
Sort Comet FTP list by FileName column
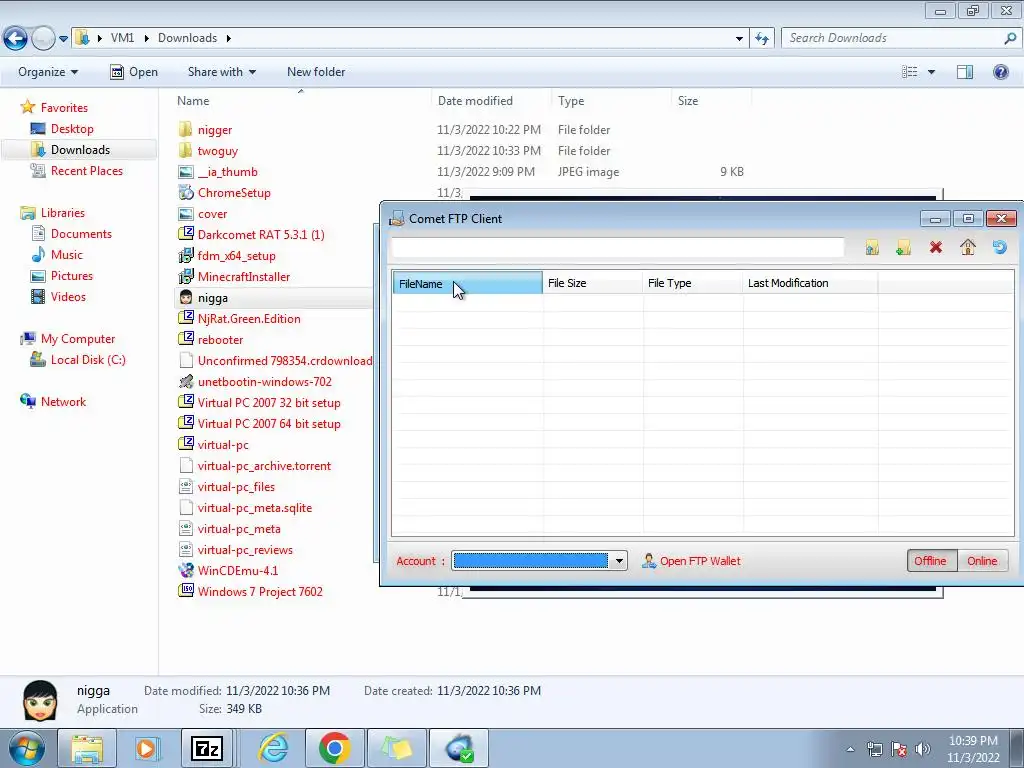[467, 283]
